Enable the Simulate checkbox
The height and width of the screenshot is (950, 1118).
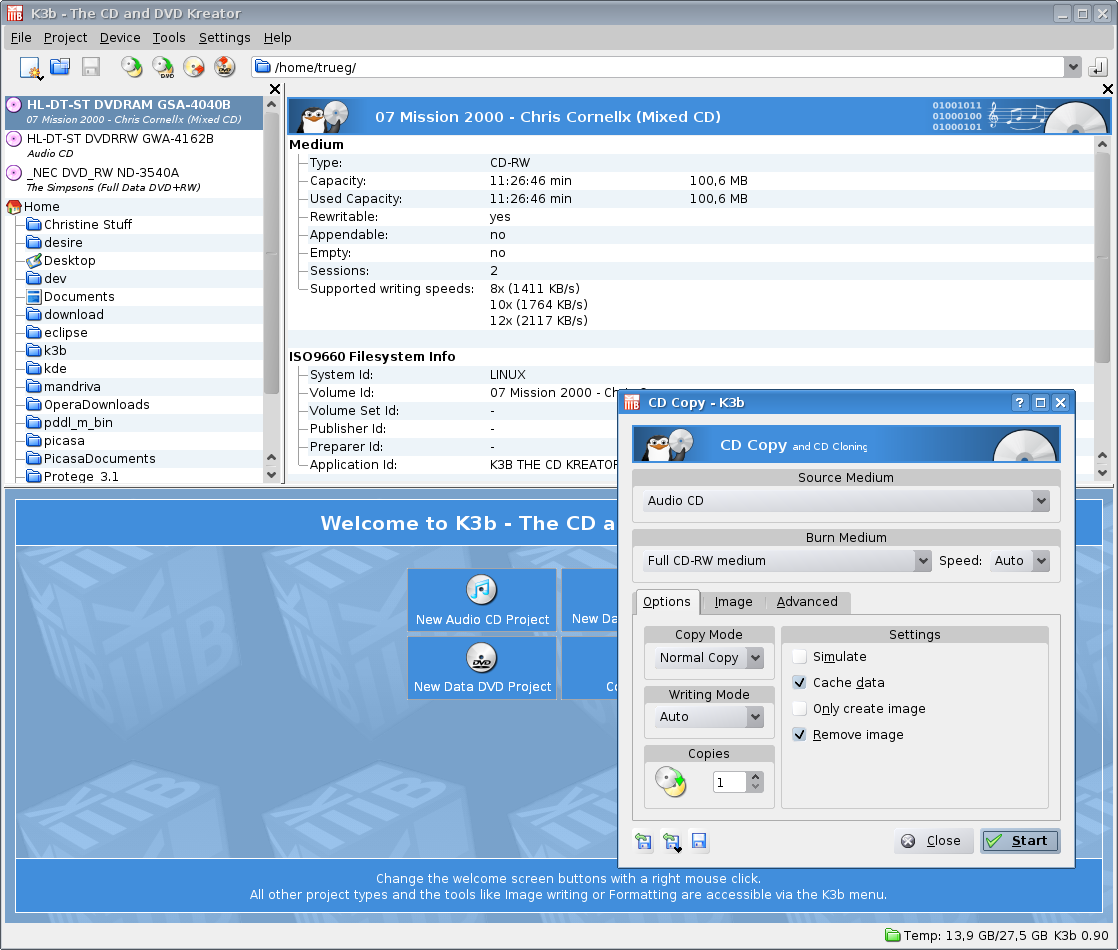800,657
